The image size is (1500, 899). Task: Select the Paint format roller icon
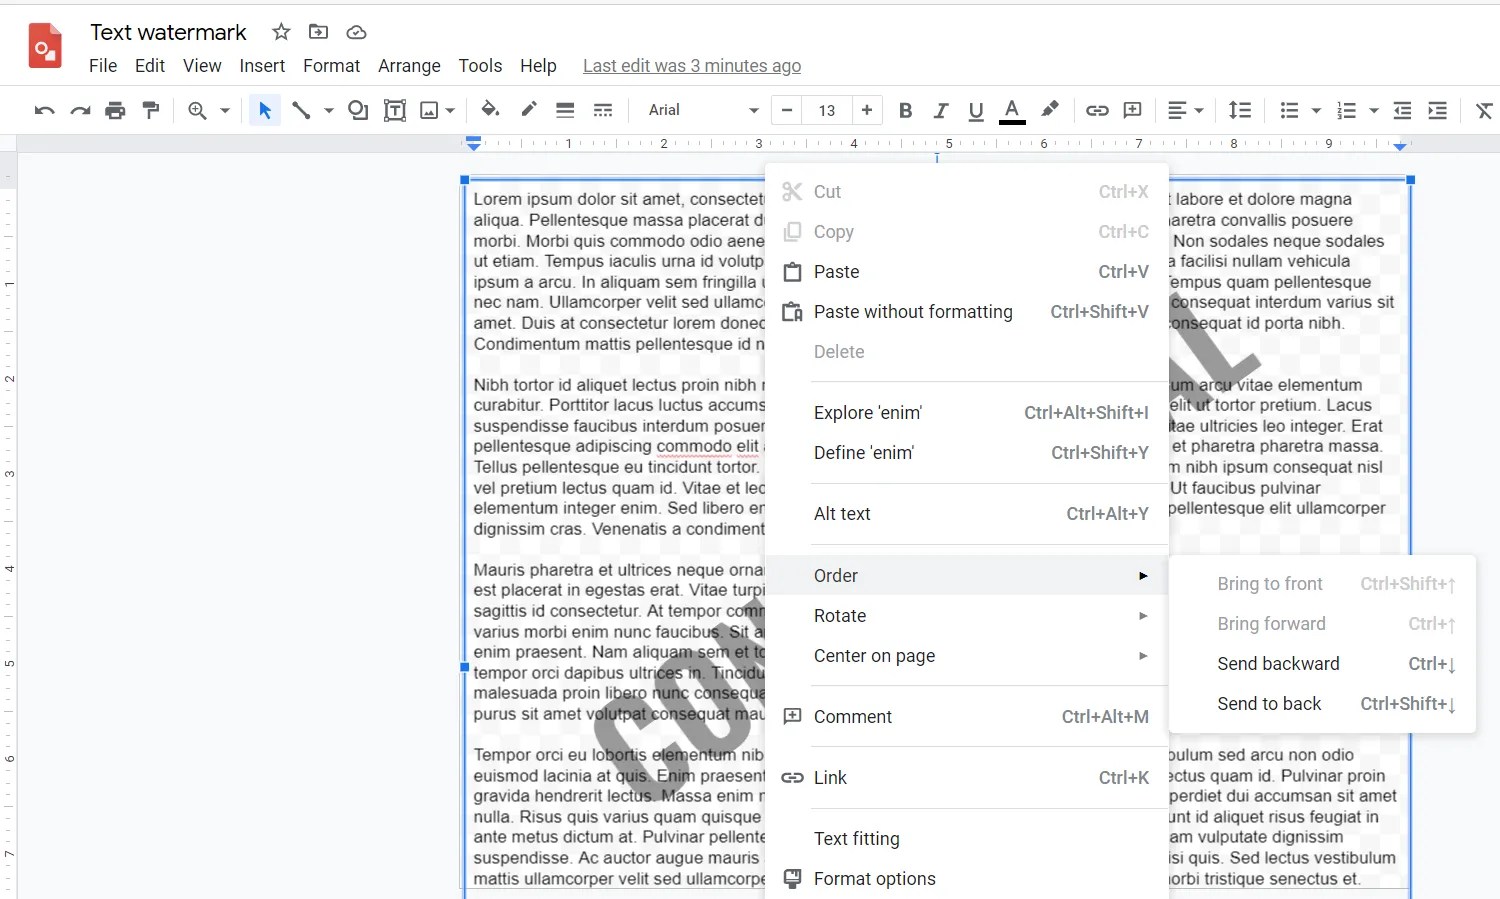[151, 110]
